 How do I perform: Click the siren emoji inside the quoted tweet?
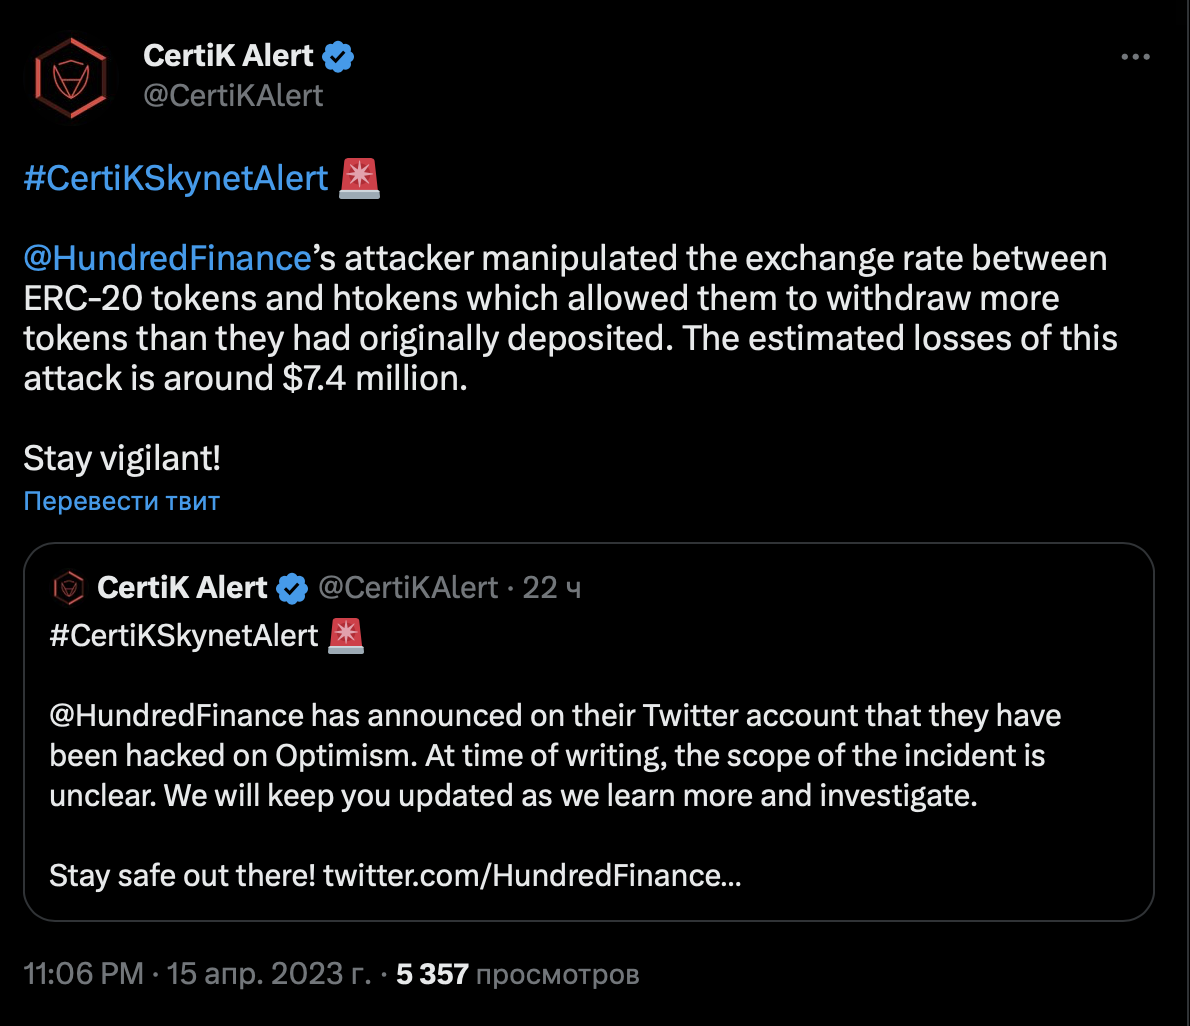point(345,635)
